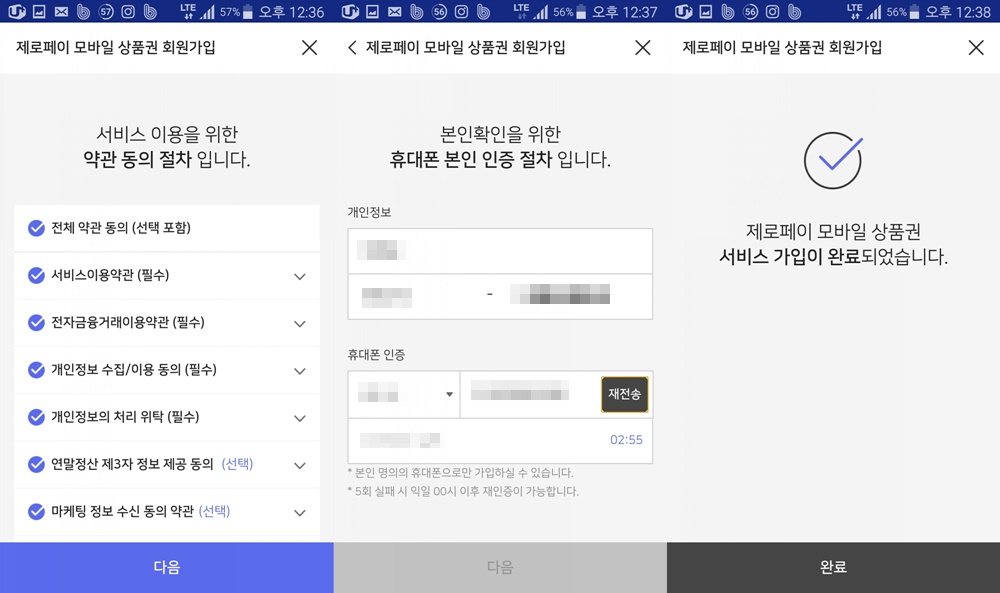Tap Instagram icon in the 12:36 status bar
Image resolution: width=1000 pixels, height=593 pixels.
coord(128,11)
